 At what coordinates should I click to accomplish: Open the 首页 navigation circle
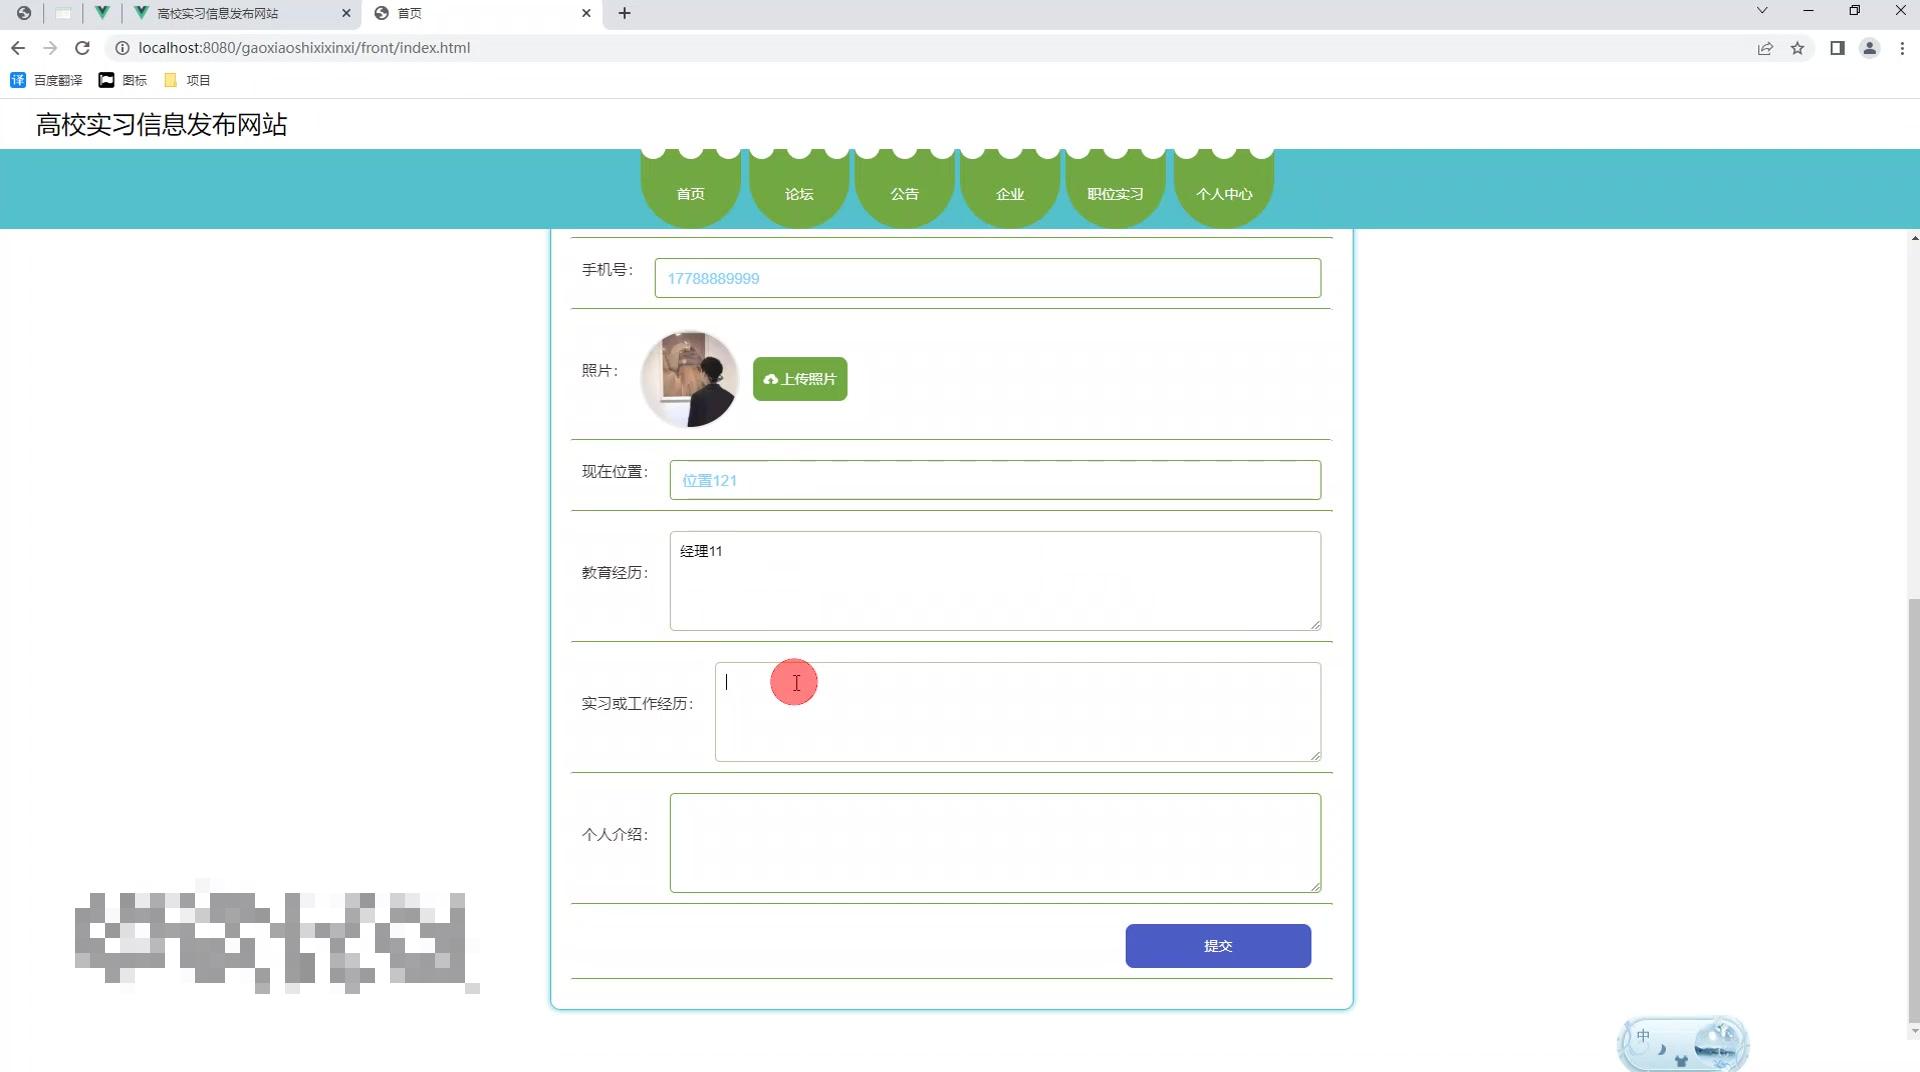(x=690, y=193)
